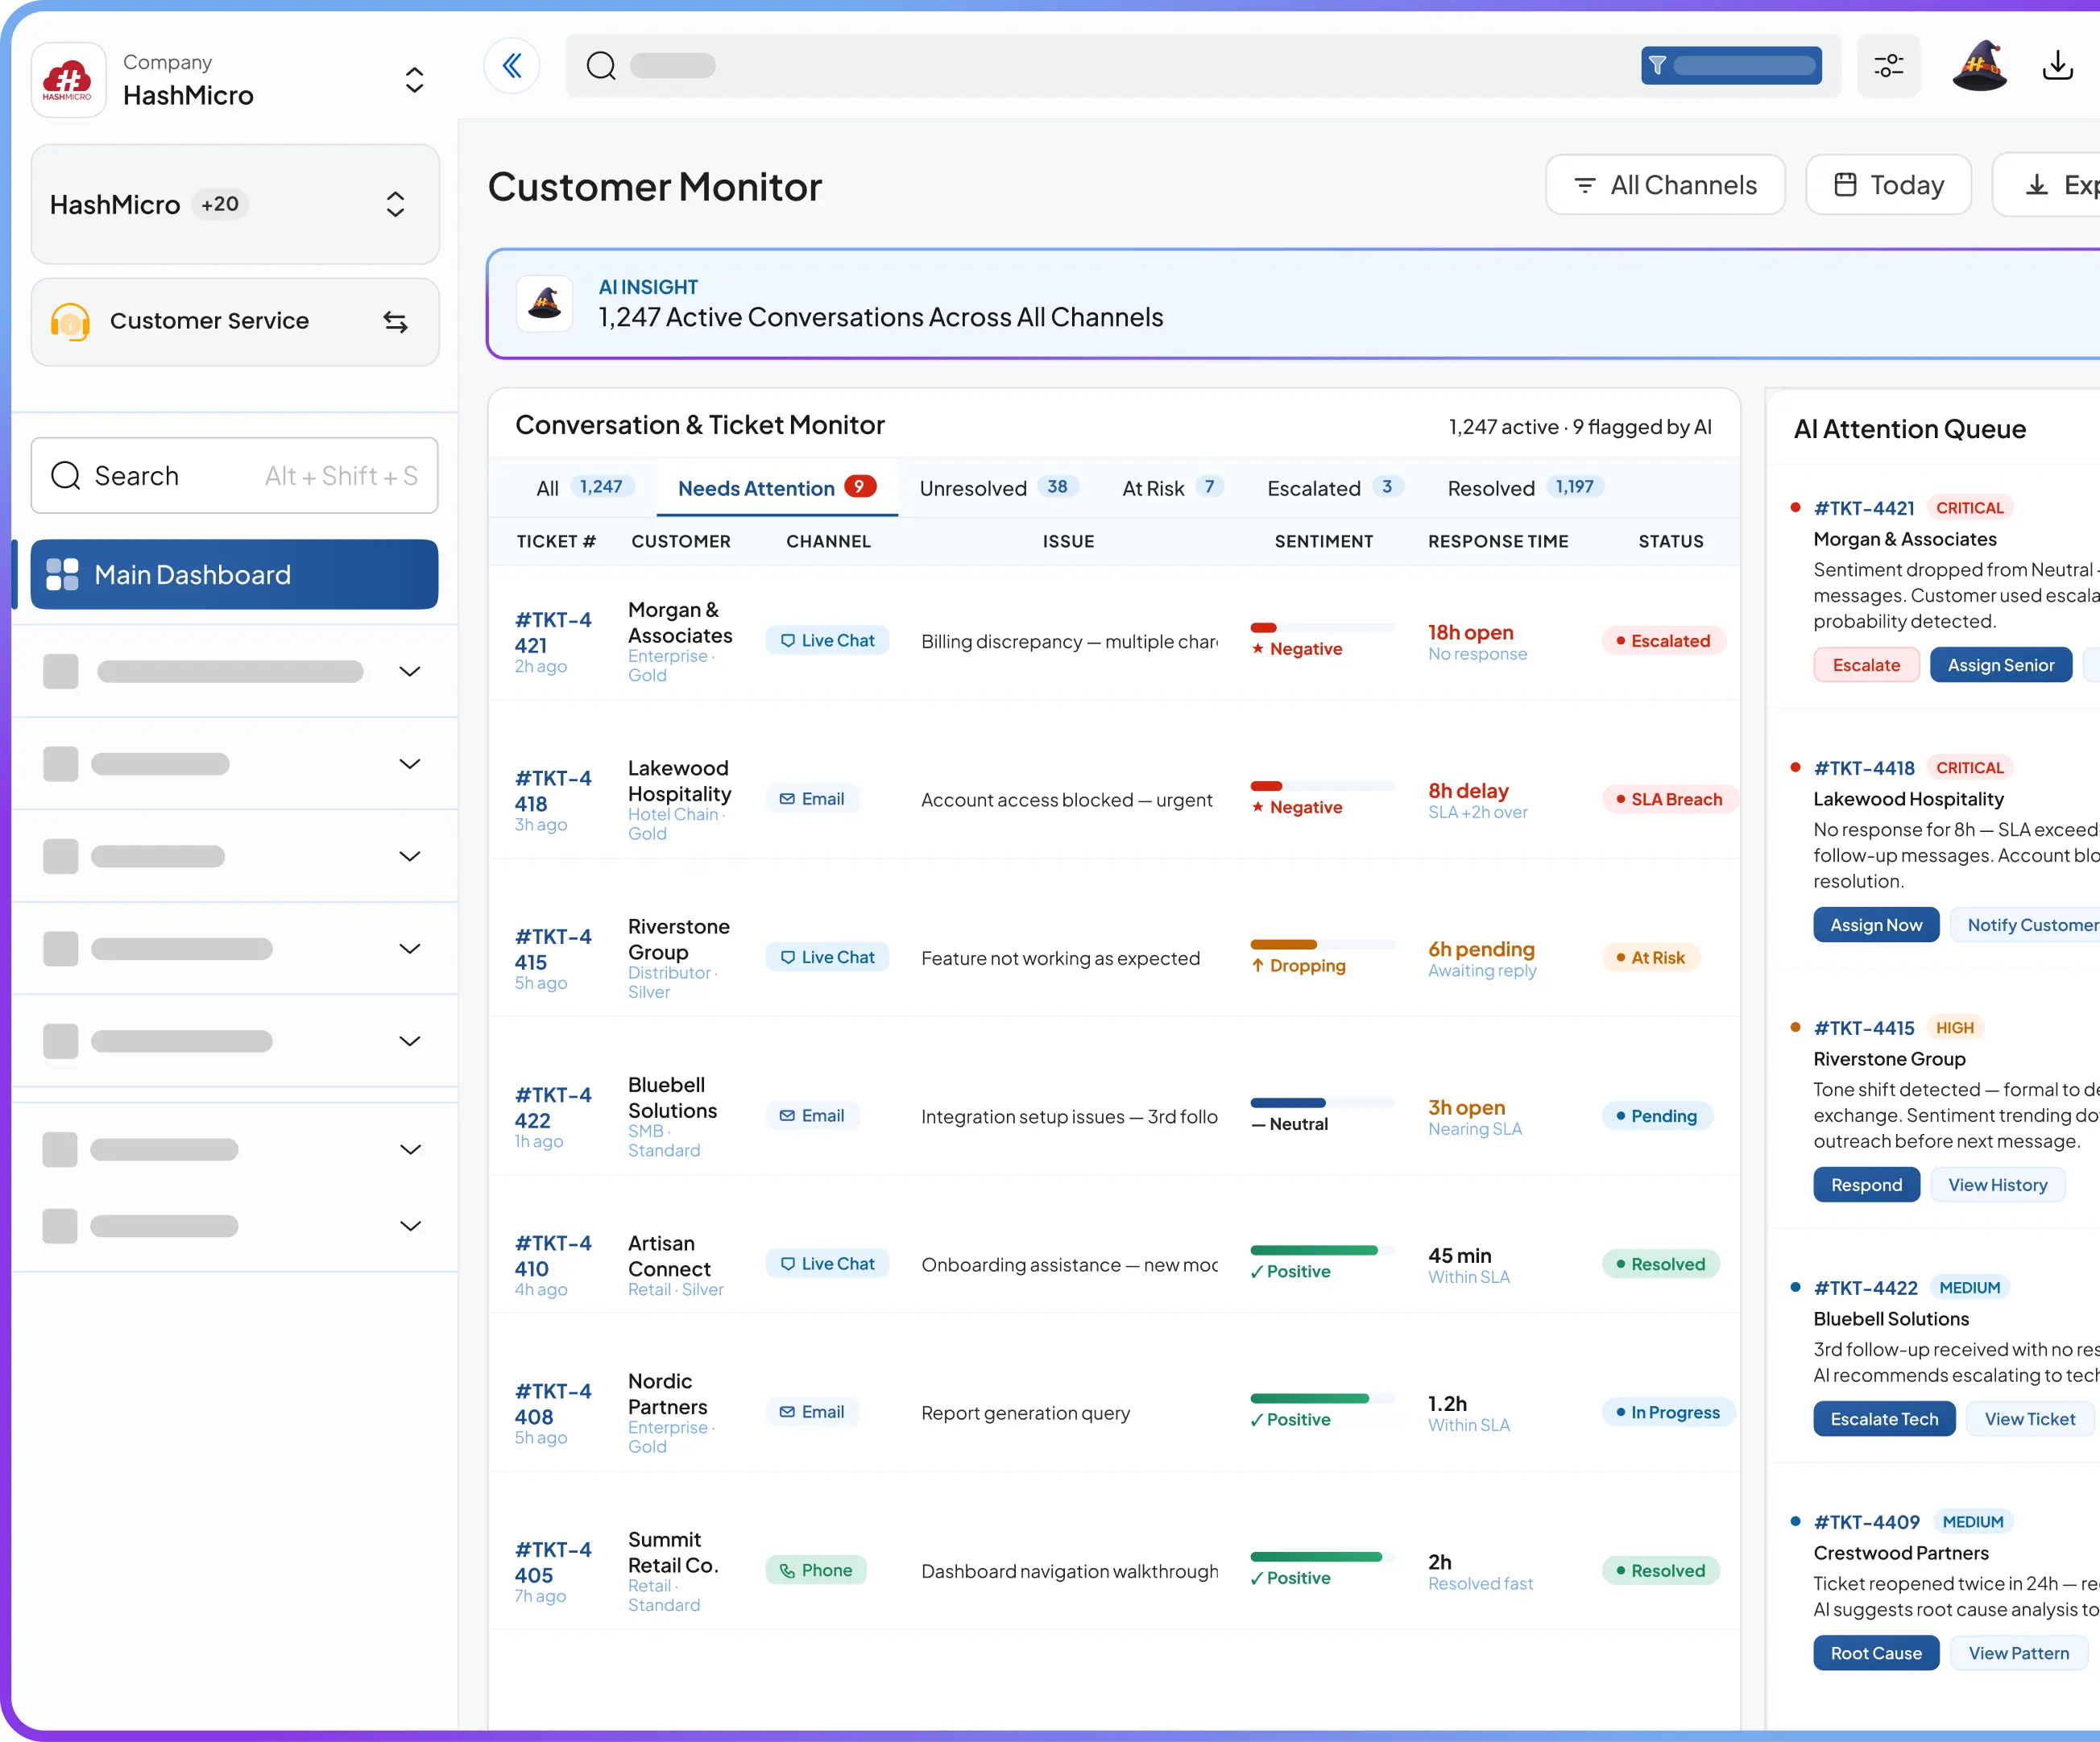Click the Live Chat badge for Riverstone Group
Viewport: 2100px width, 1742px height.
coord(827,958)
